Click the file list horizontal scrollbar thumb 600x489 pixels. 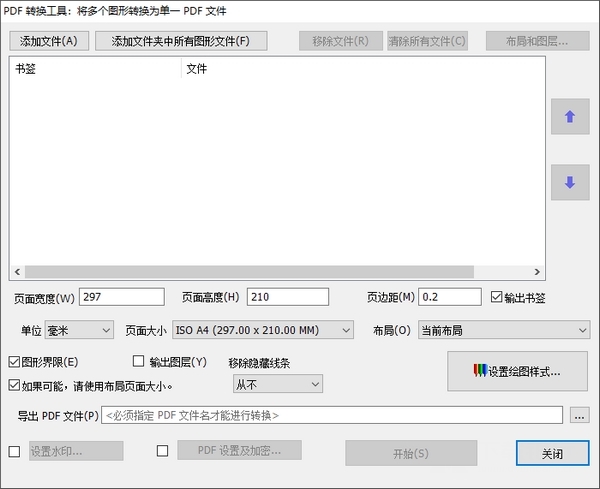[x=249, y=272]
